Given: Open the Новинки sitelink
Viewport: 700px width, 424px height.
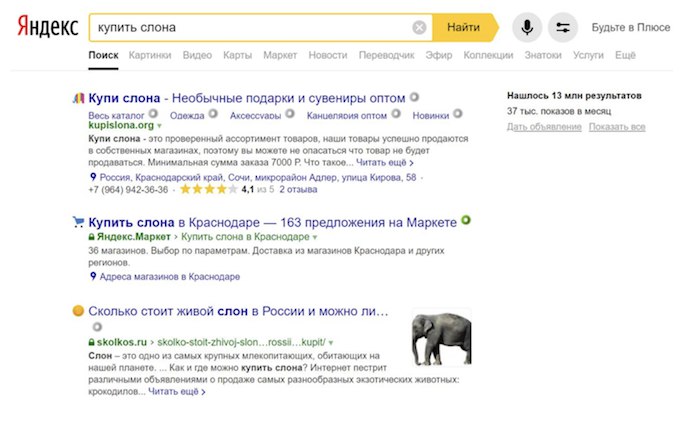Looking at the screenshot, I should 430,116.
